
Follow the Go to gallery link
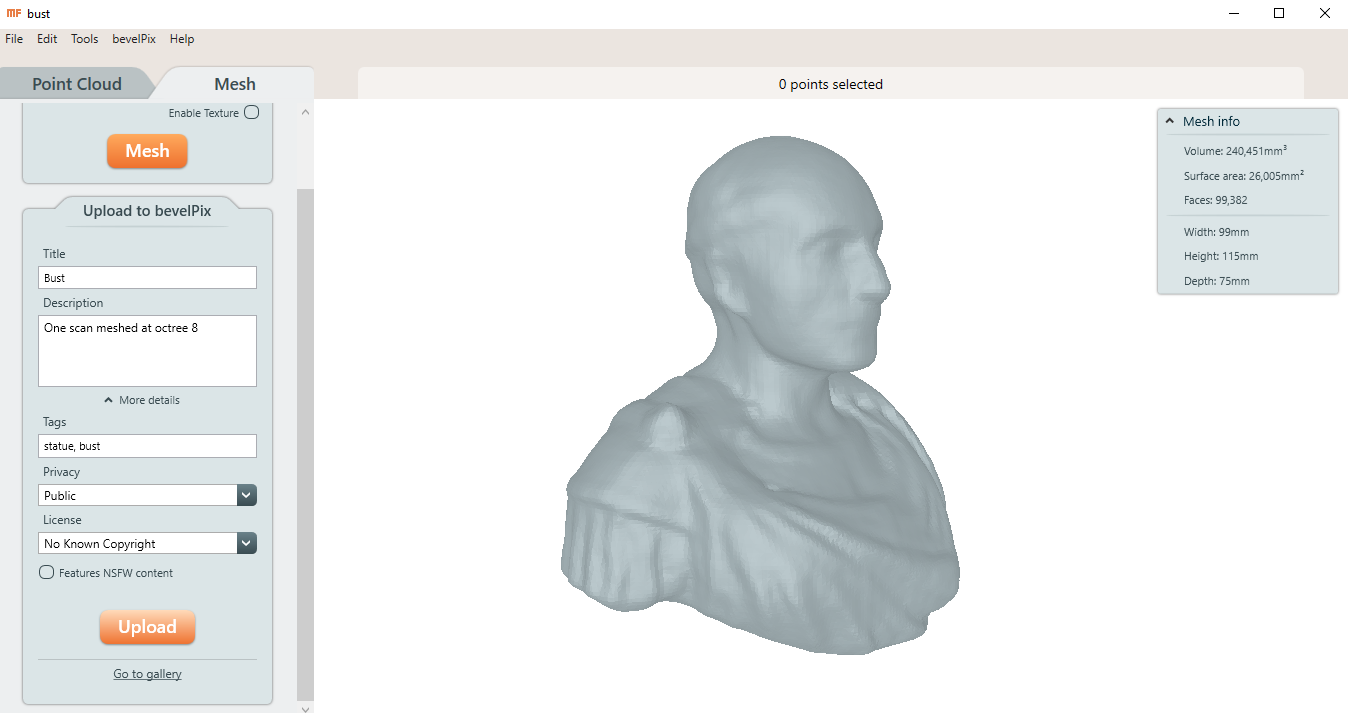pyautogui.click(x=147, y=674)
